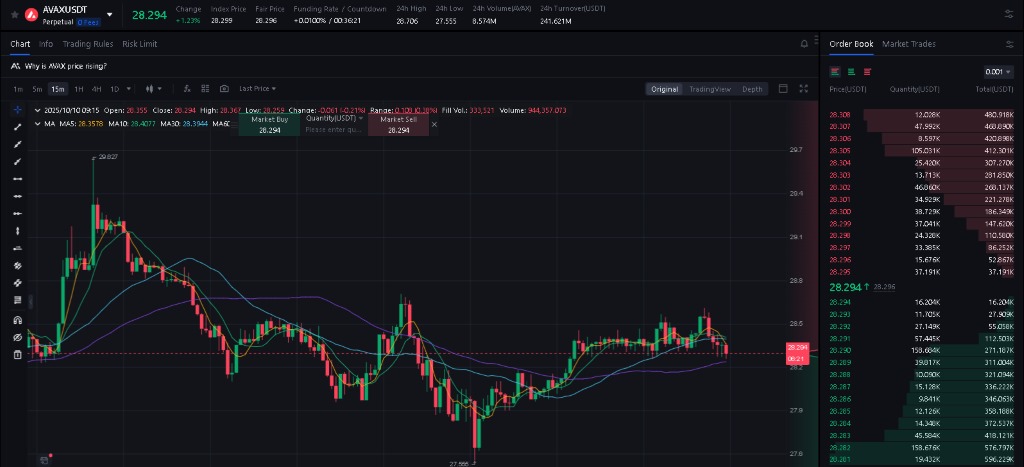Expand the AVAXUSDT pair selector arrow

(x=108, y=15)
